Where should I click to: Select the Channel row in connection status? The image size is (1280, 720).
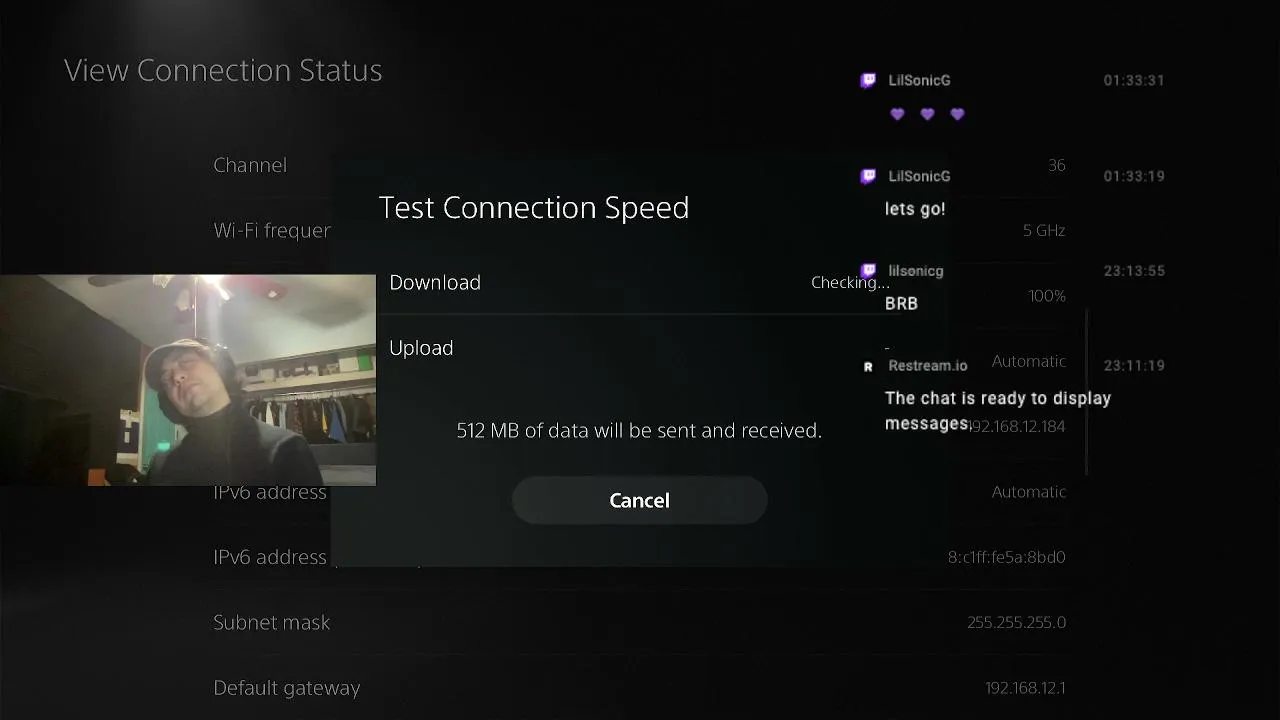point(639,165)
